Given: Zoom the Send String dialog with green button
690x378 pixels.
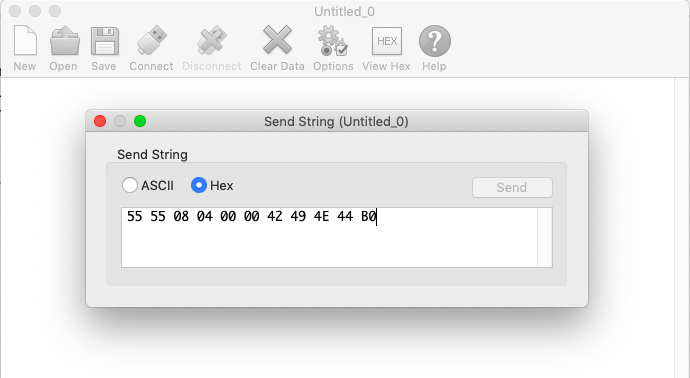Looking at the screenshot, I should pos(140,121).
